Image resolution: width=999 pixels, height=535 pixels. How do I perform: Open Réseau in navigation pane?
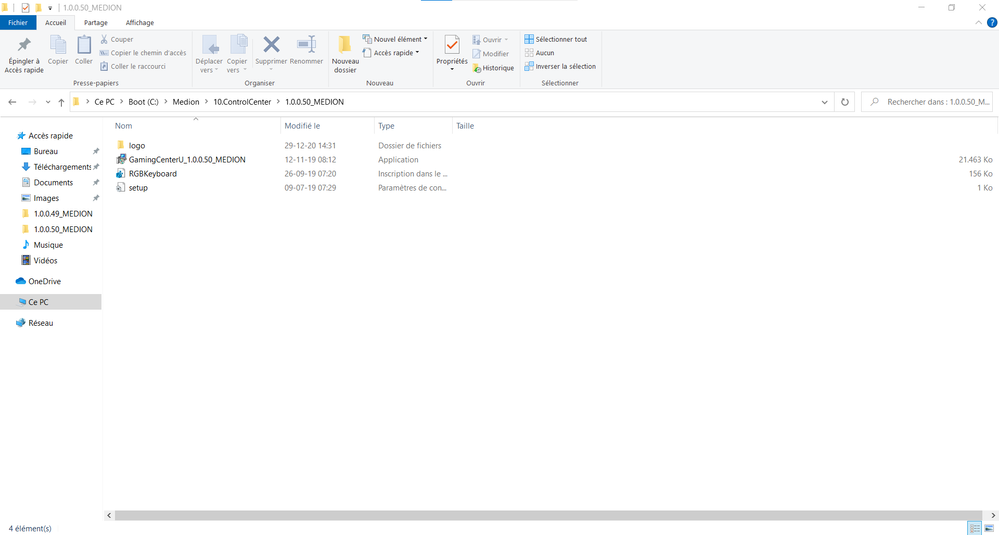(x=40, y=323)
